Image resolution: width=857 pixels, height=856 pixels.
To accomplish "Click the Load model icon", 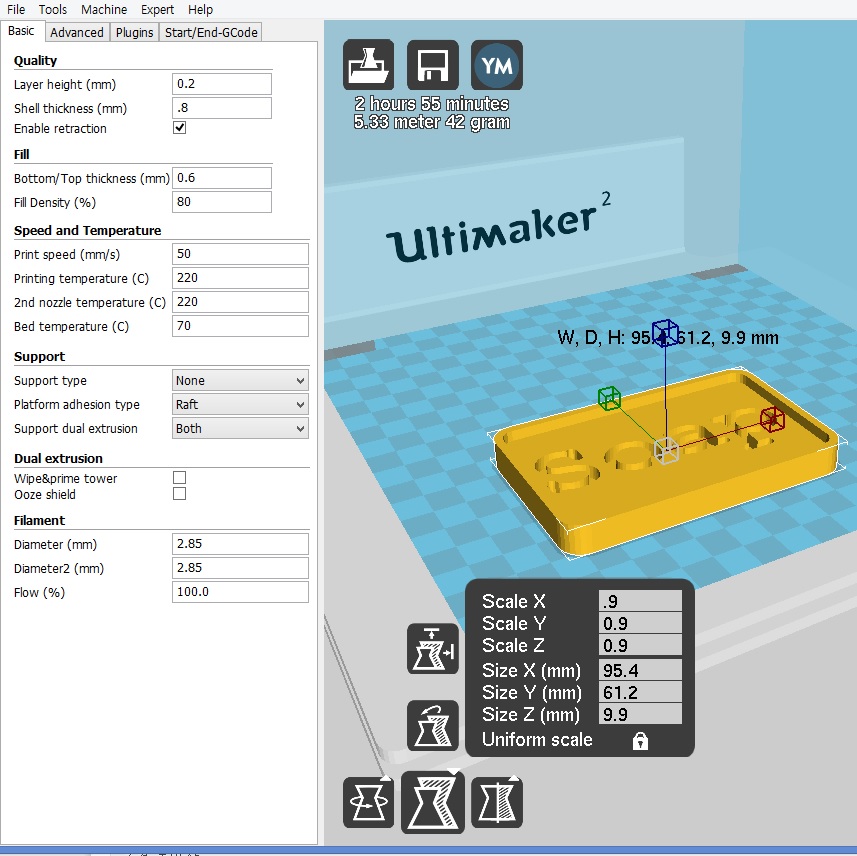I will (368, 65).
